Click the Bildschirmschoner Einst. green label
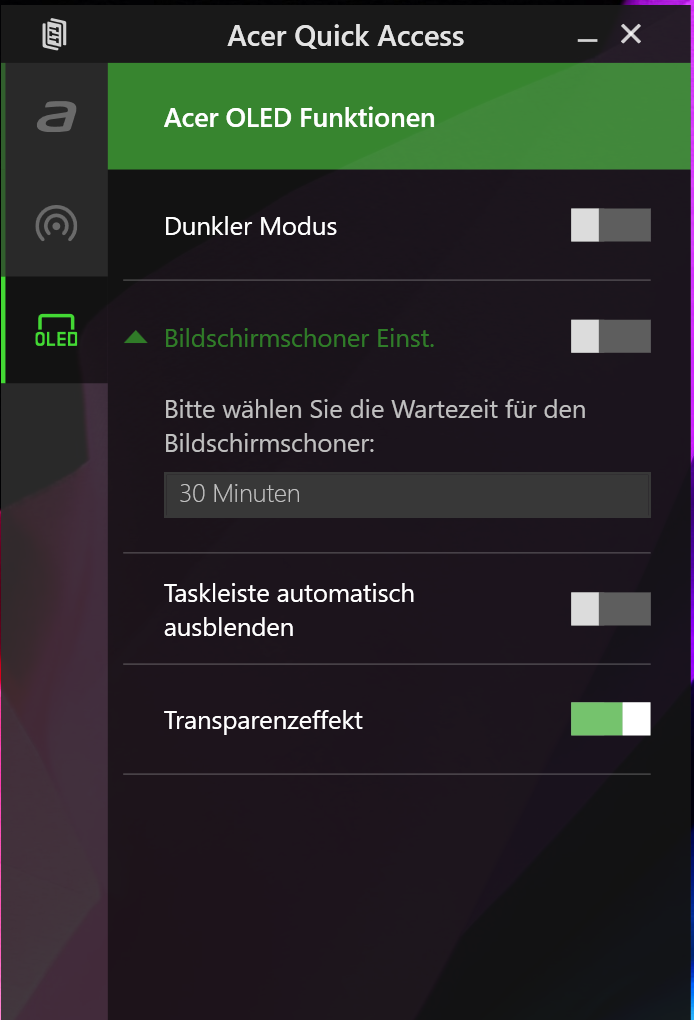694x1020 pixels. [299, 338]
